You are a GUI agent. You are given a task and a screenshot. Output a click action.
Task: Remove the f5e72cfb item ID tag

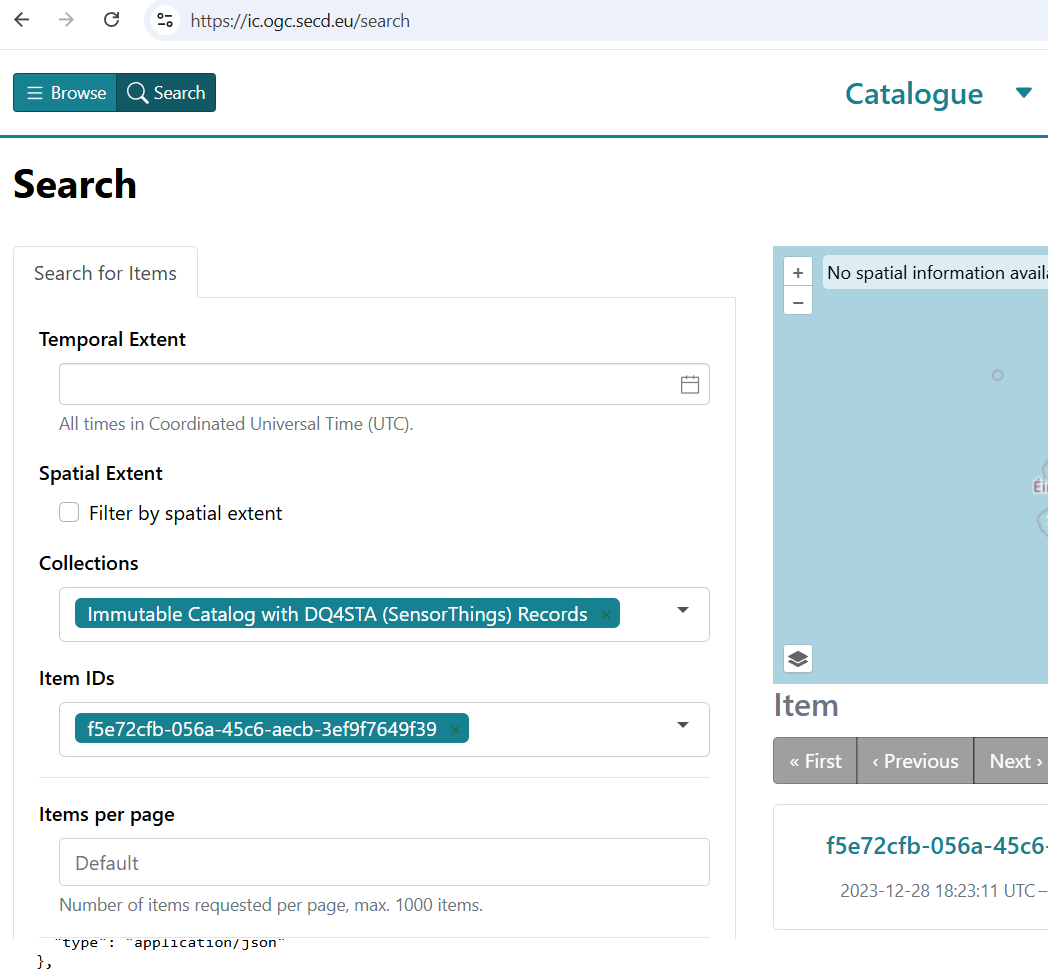tap(455, 730)
